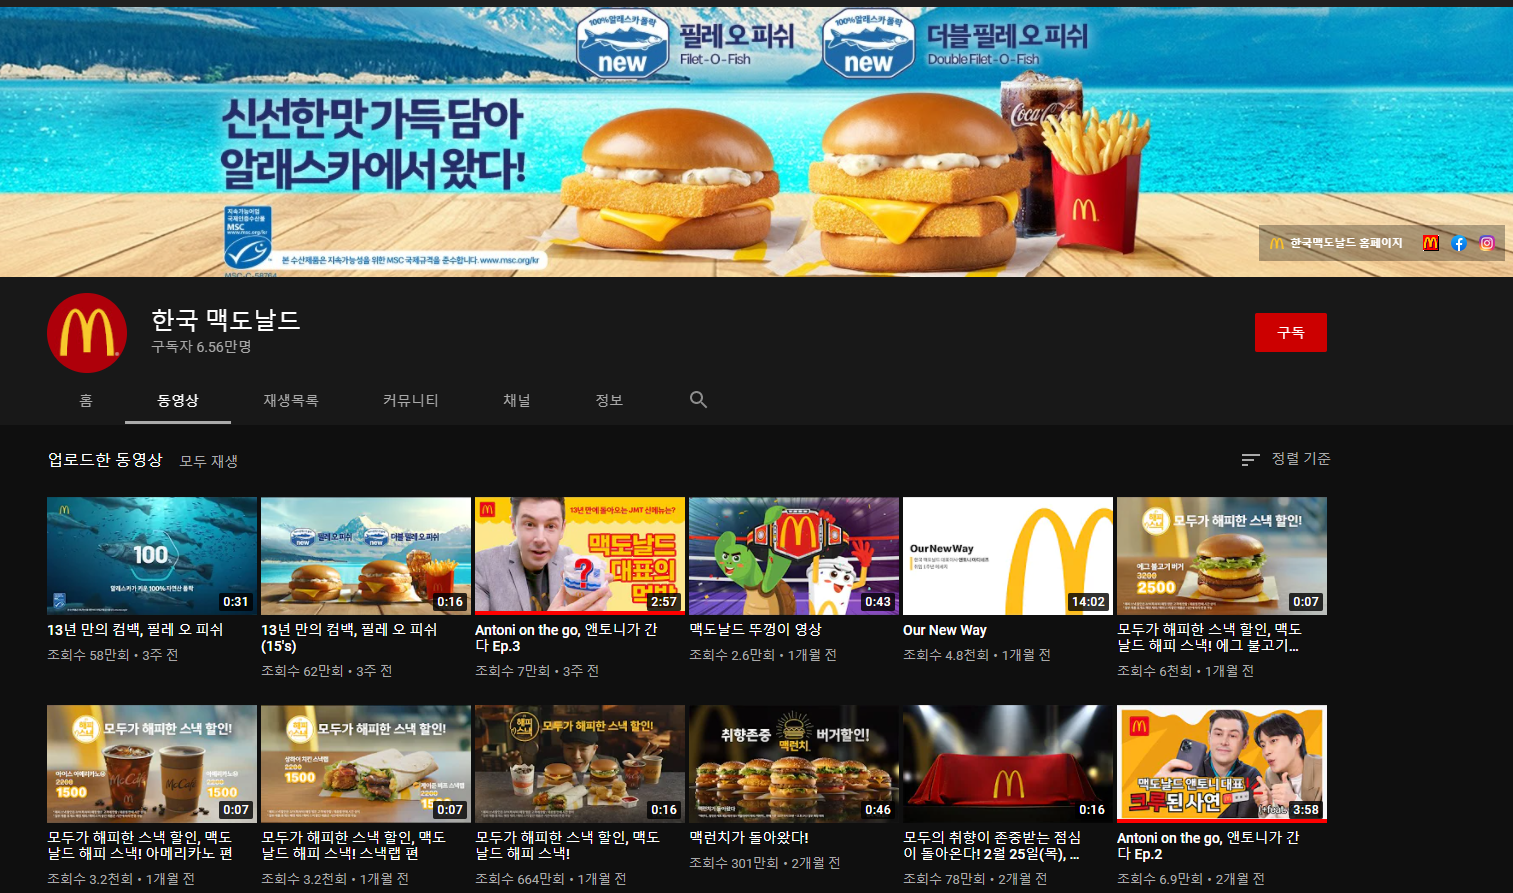Click the 스낵랩 편 video title

point(354,846)
